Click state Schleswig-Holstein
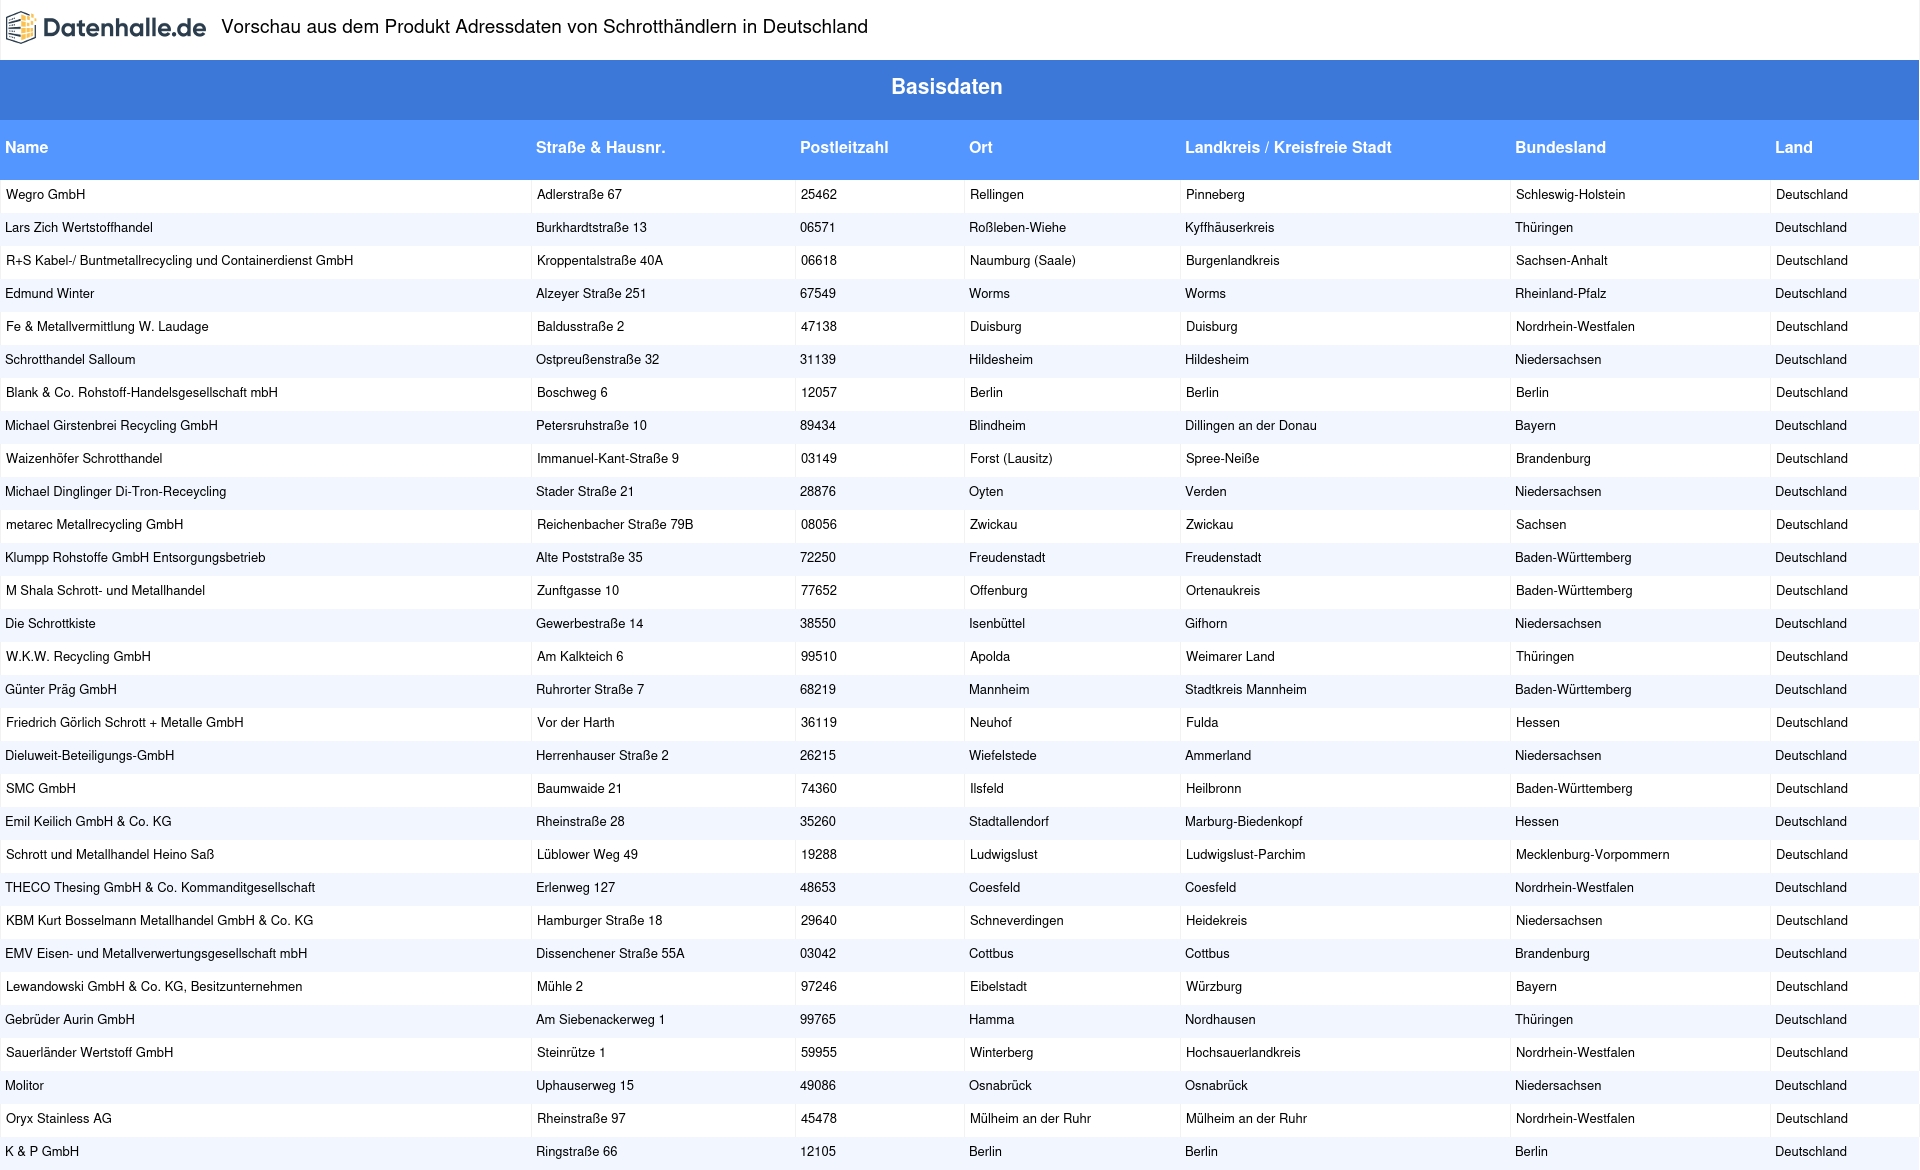The image size is (1920, 1170). pos(1571,195)
